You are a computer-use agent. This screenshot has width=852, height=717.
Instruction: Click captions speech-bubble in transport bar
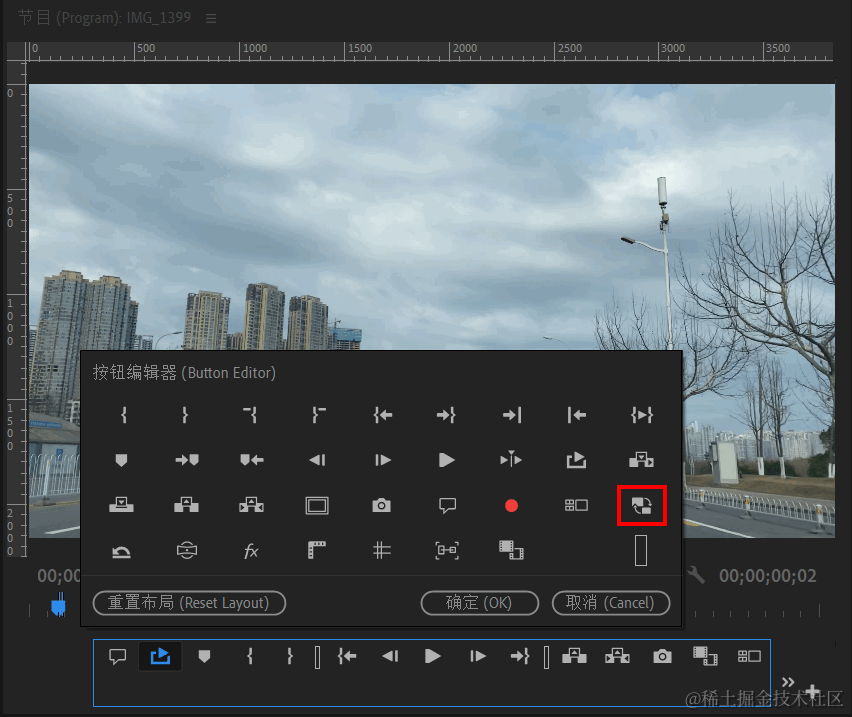coord(117,657)
